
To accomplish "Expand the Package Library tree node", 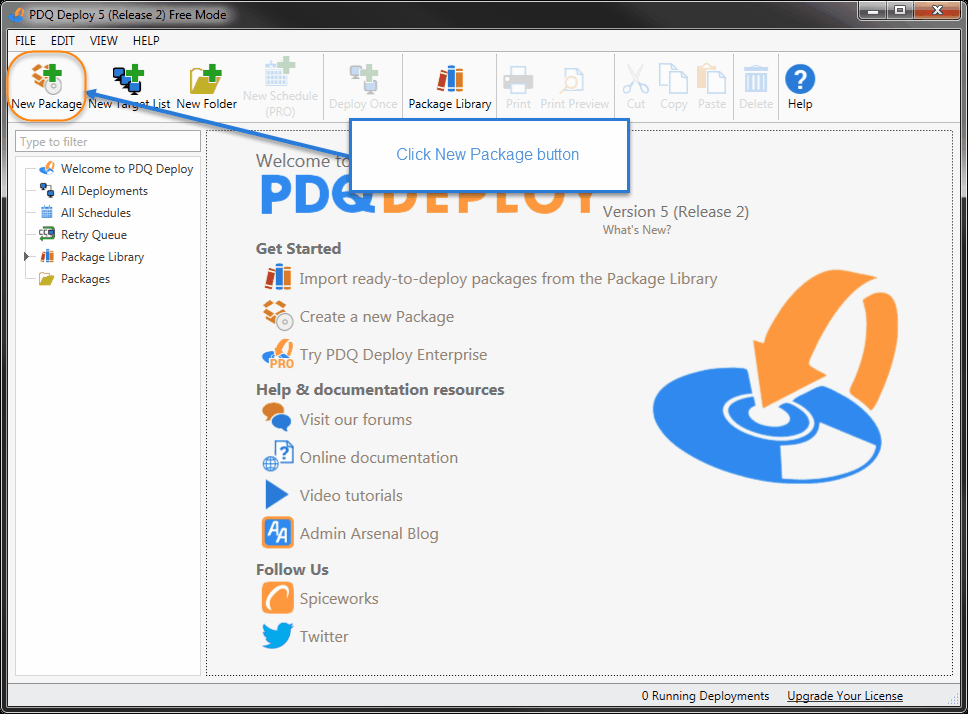I will (x=27, y=256).
